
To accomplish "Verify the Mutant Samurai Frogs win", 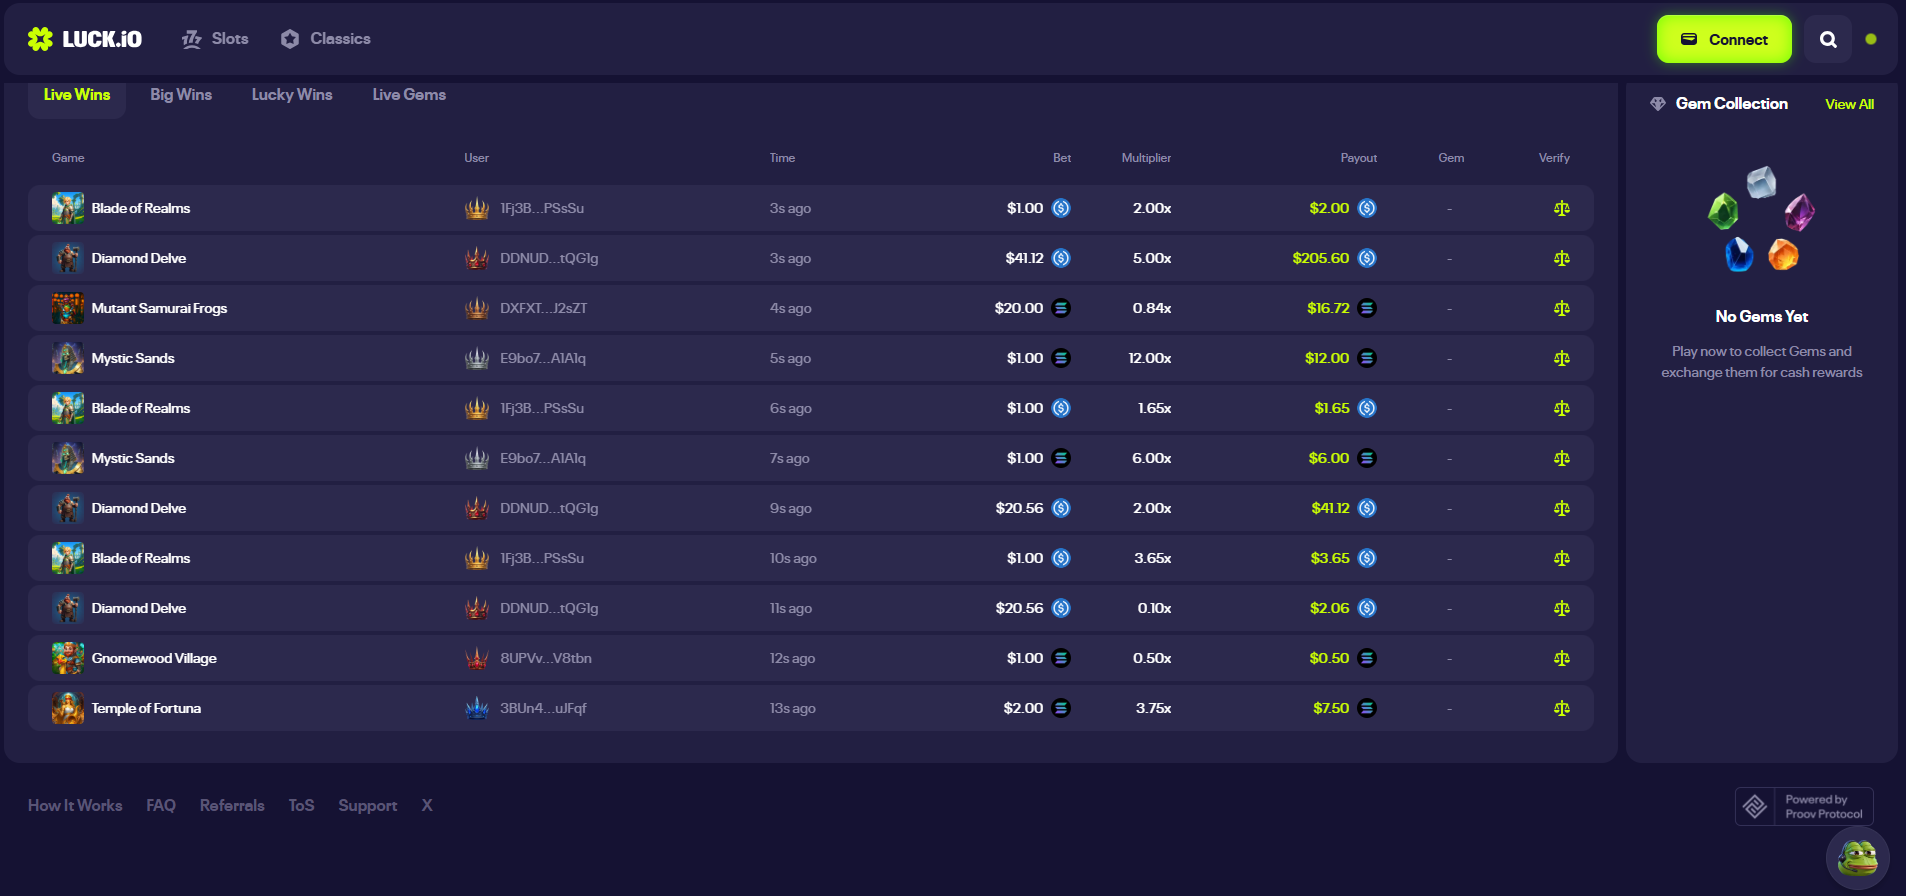I will (x=1561, y=308).
